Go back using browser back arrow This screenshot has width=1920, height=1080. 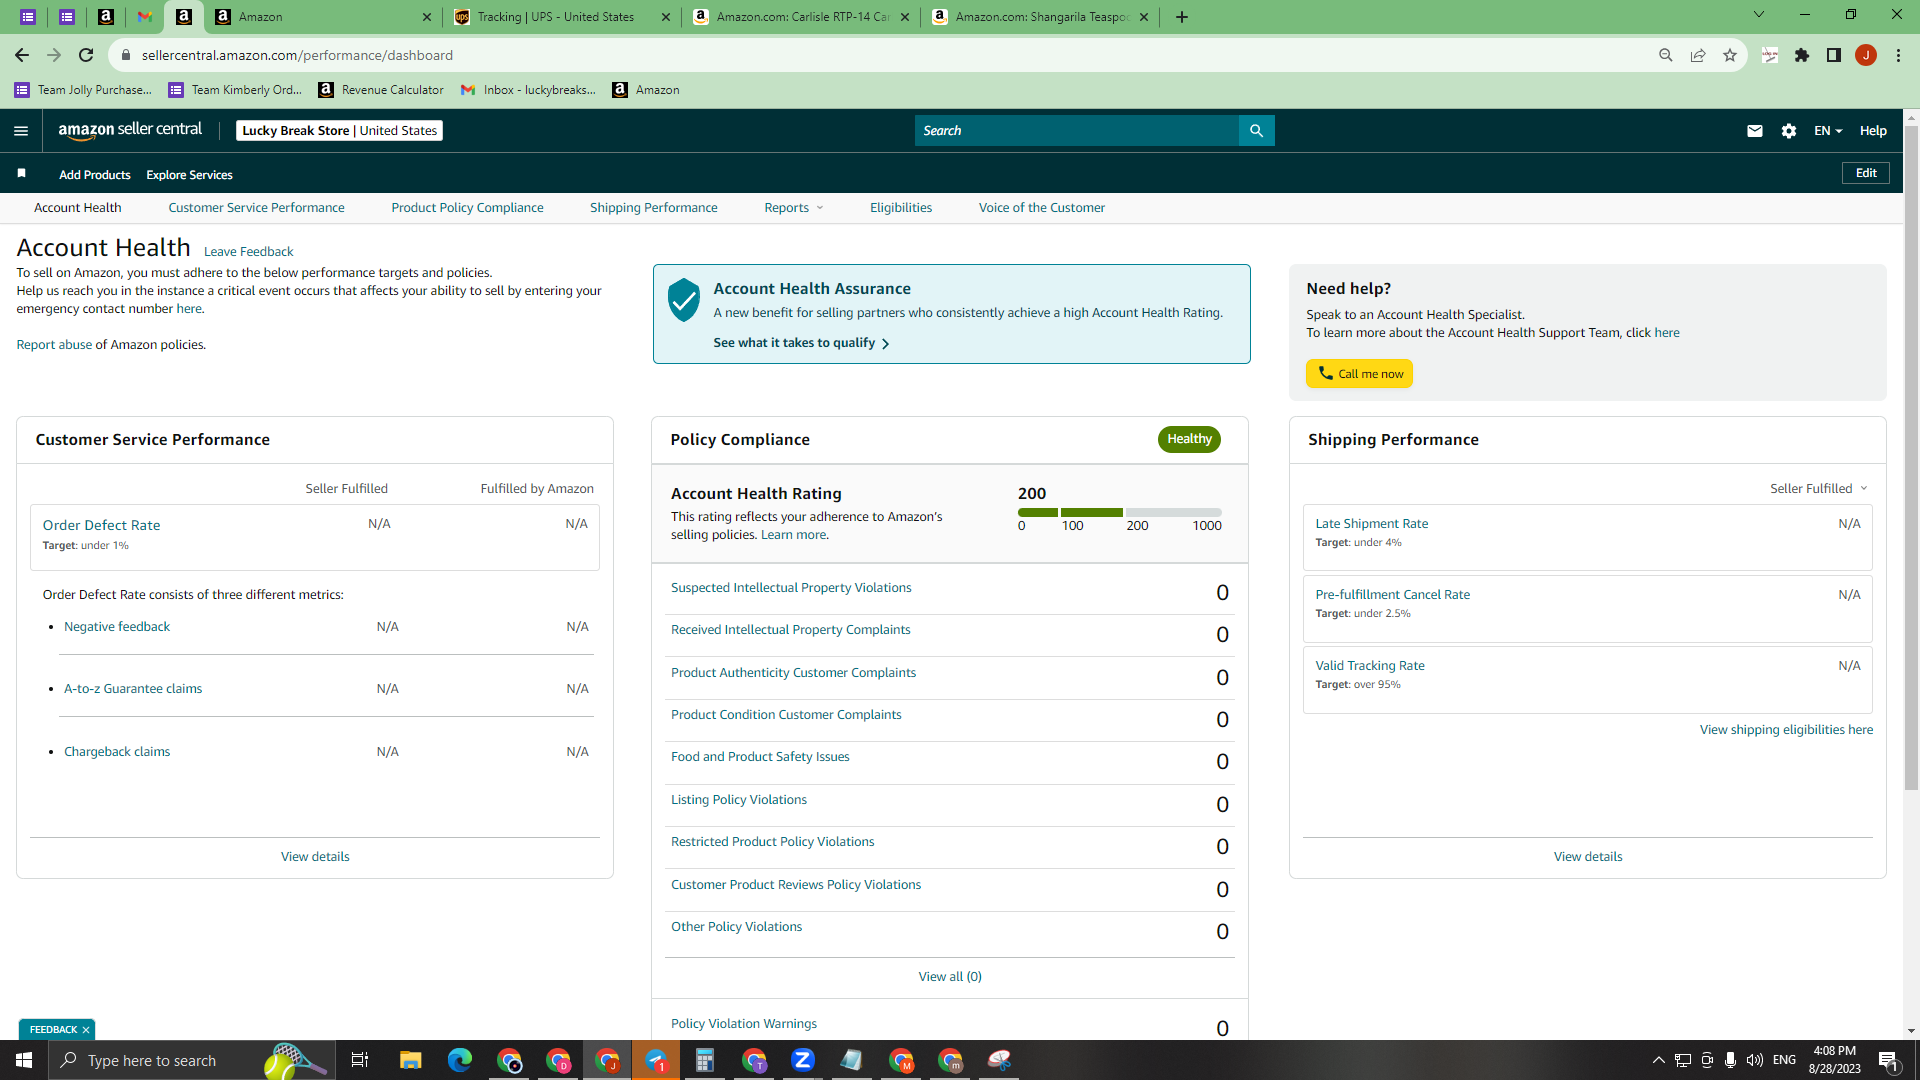tap(22, 55)
